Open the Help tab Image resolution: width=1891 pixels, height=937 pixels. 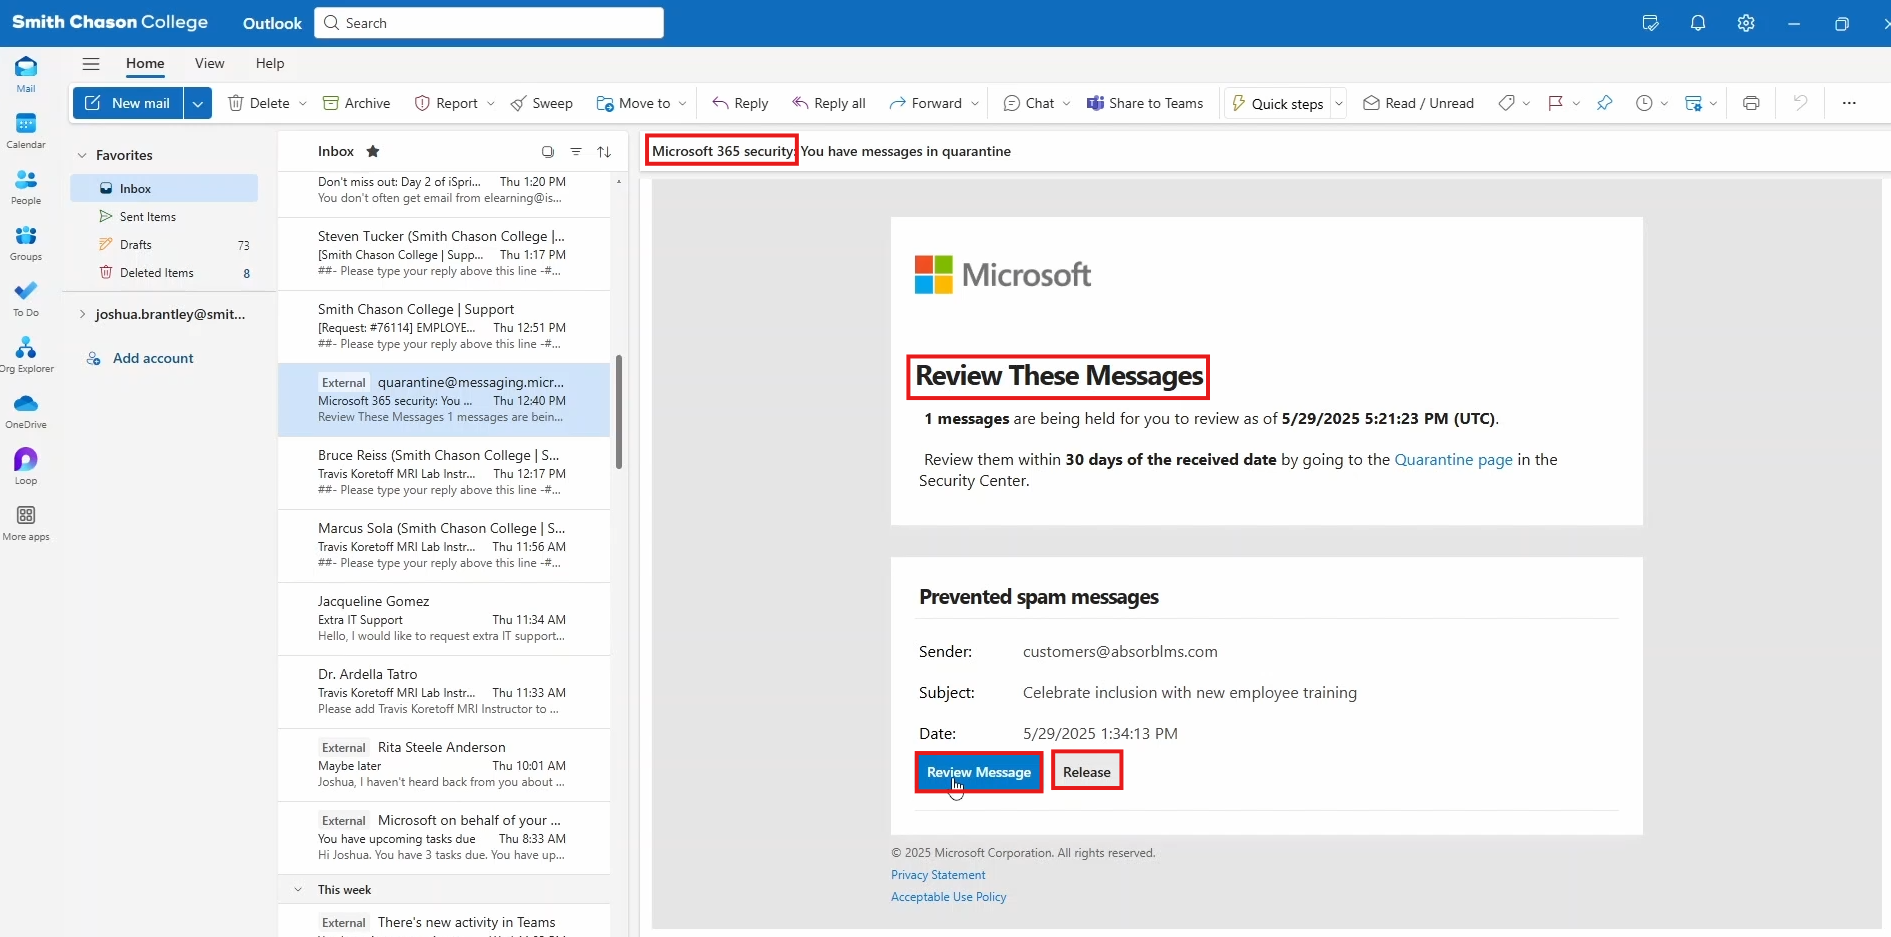tap(270, 63)
